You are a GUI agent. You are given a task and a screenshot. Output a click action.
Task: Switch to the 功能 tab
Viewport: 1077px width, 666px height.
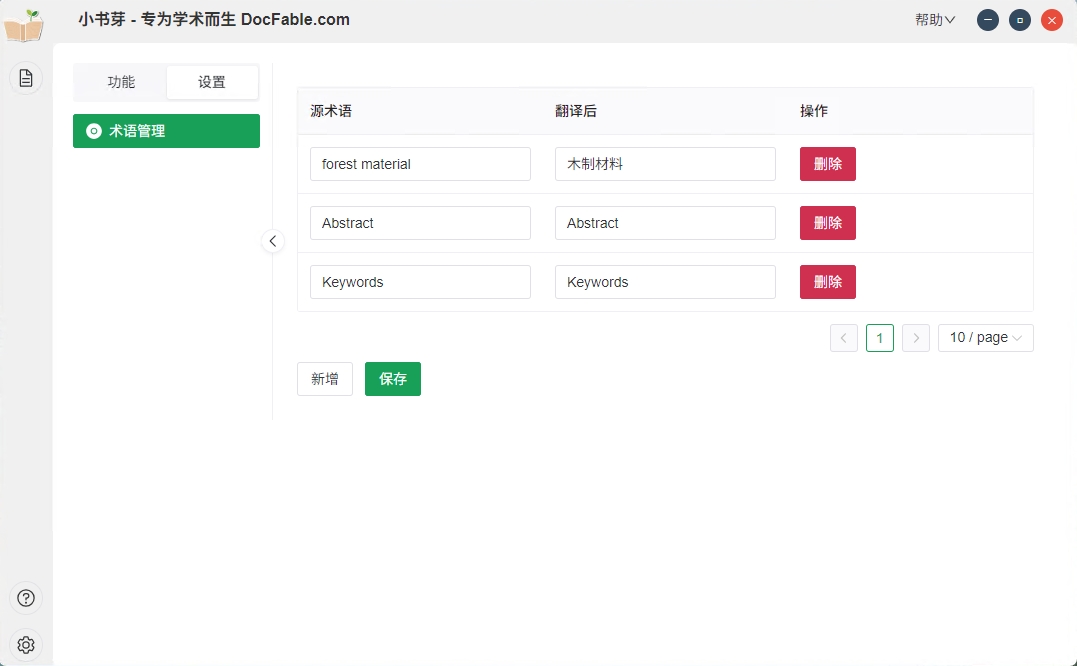pos(121,82)
